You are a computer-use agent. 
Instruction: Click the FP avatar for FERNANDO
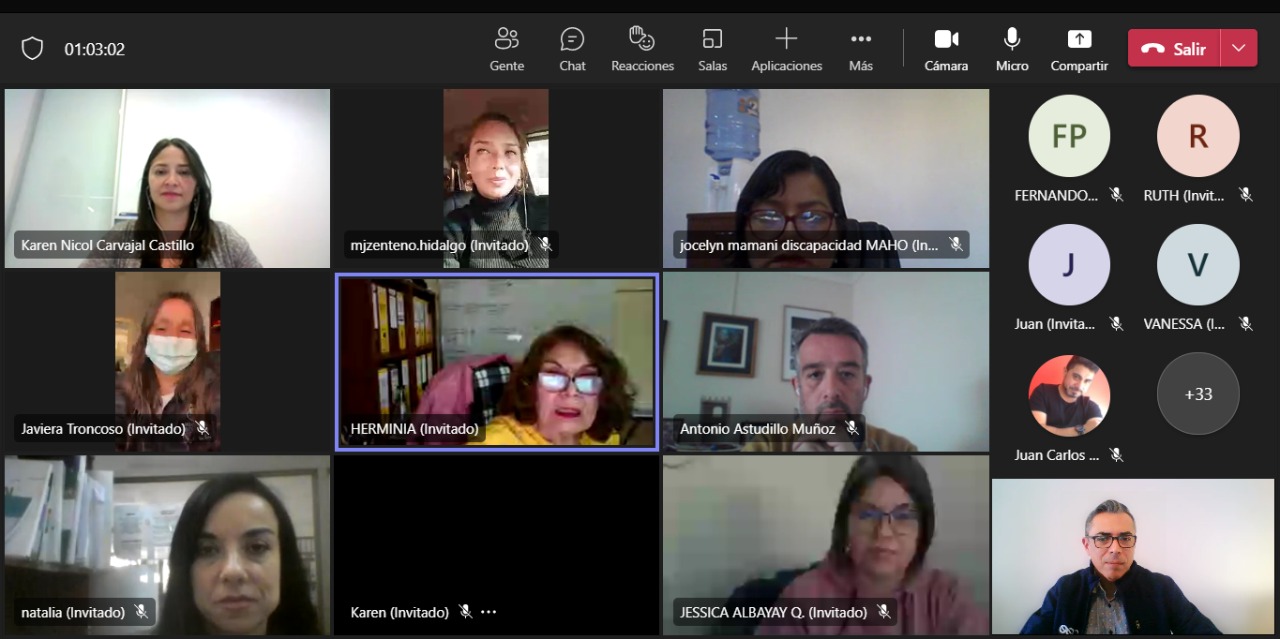point(1069,136)
